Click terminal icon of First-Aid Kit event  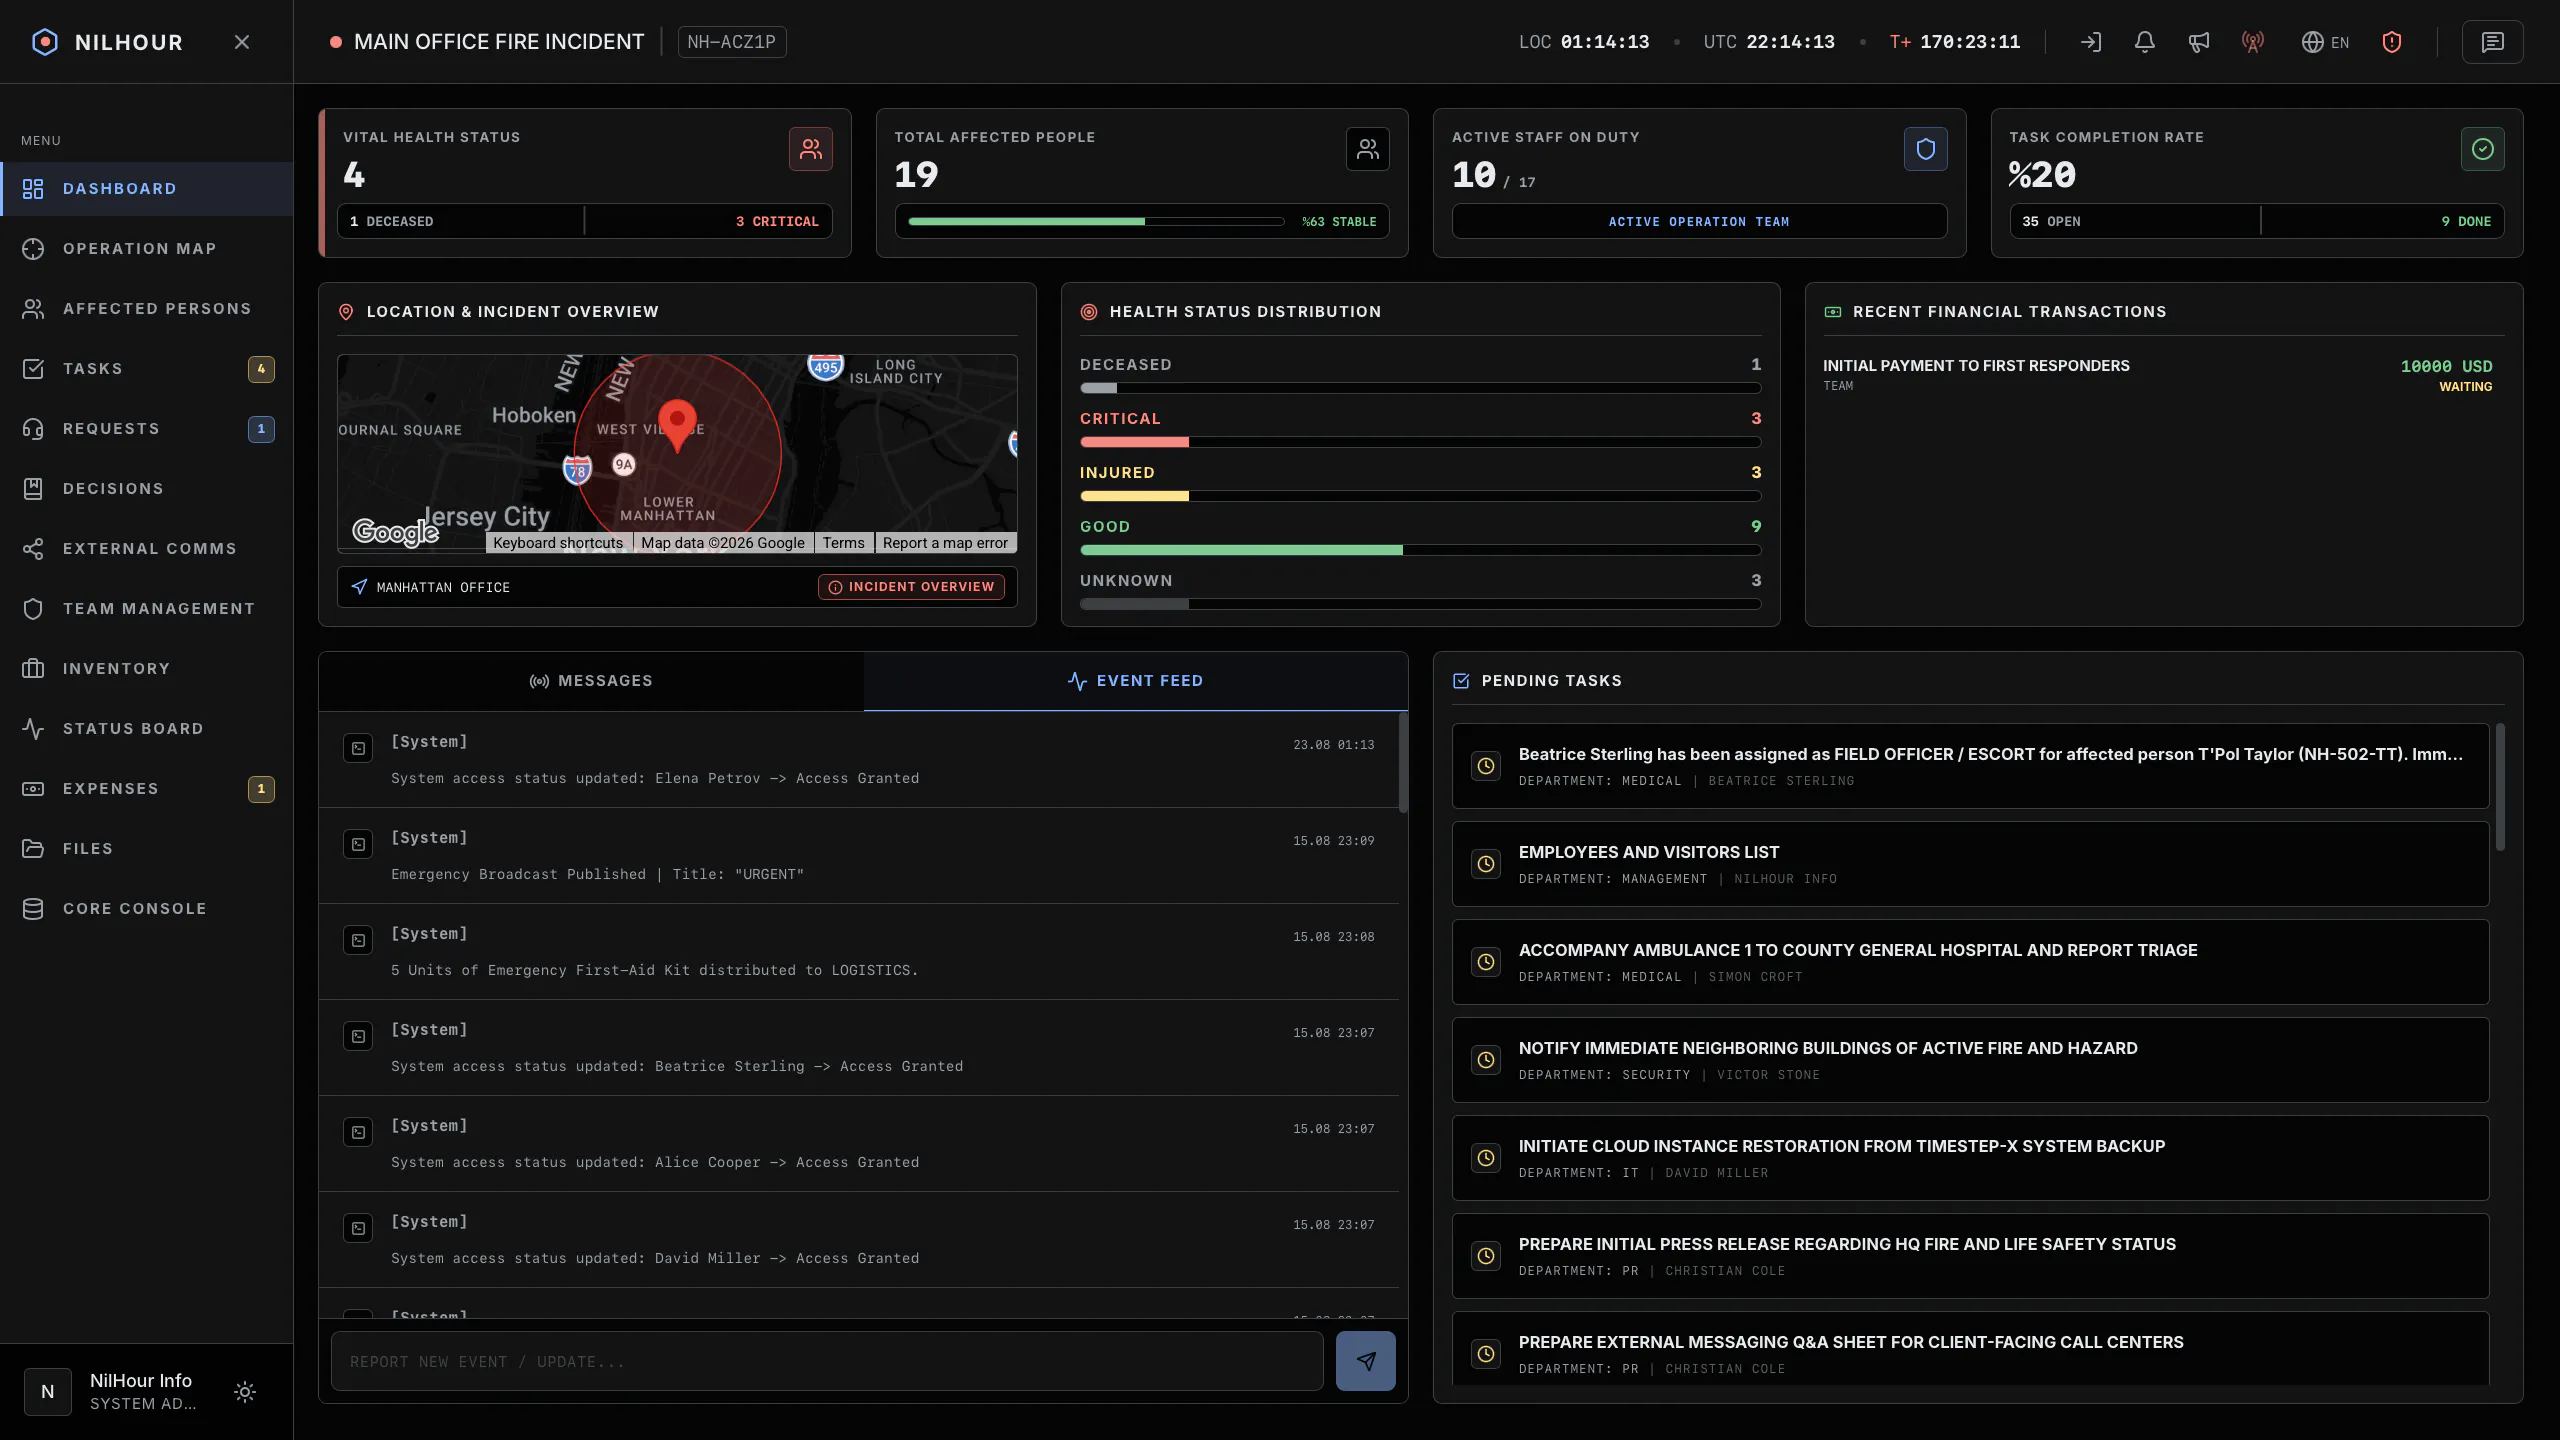click(x=358, y=940)
